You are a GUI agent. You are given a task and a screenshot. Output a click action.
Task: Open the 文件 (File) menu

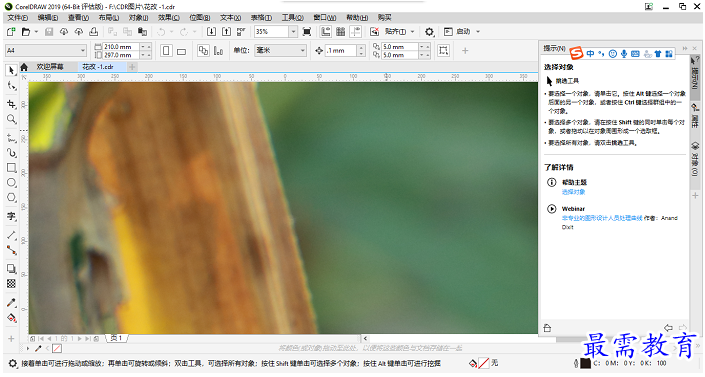pyautogui.click(x=18, y=17)
